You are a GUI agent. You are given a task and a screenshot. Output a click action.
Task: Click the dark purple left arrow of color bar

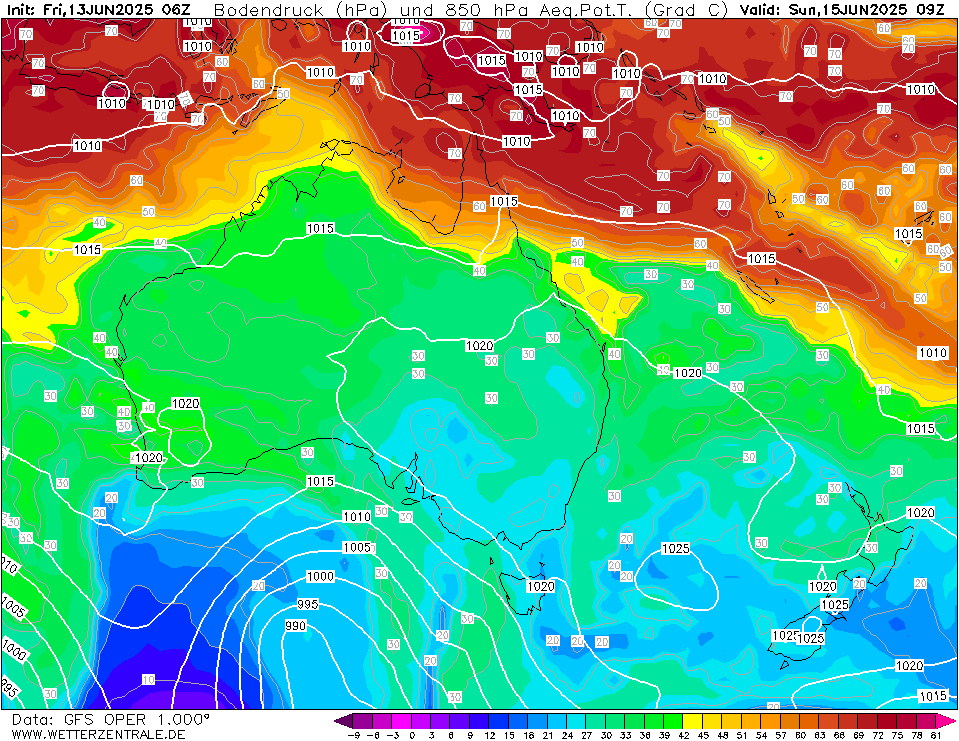point(344,720)
